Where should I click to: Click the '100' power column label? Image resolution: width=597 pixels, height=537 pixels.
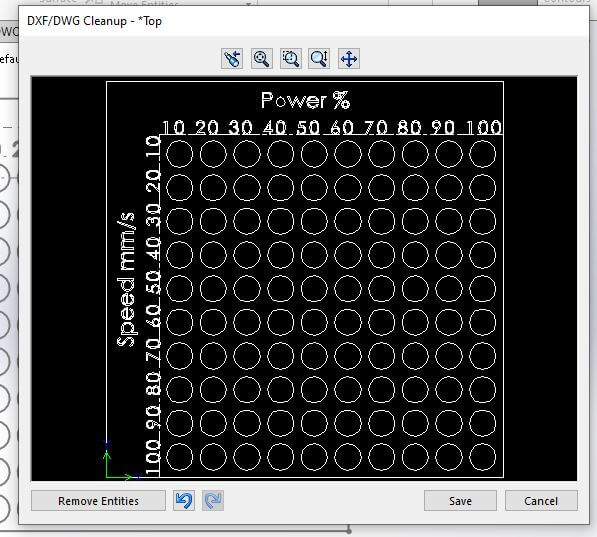point(484,127)
